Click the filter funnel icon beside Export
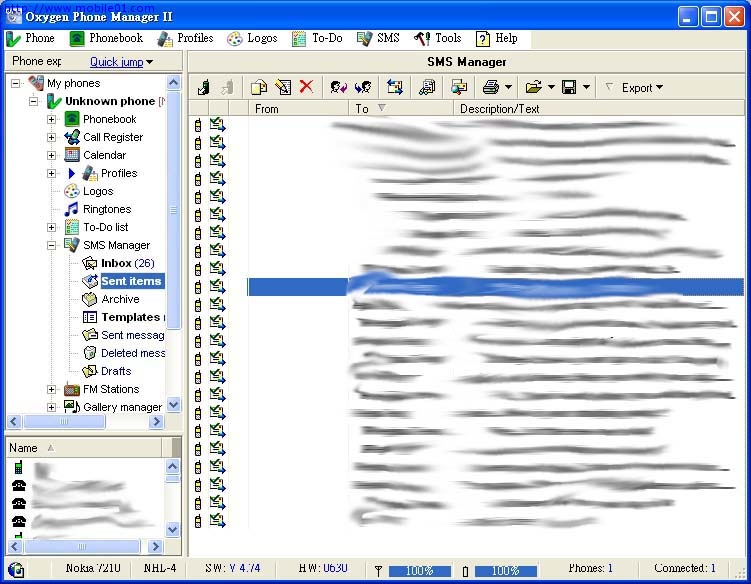The height and width of the screenshot is (584, 751). tap(609, 87)
